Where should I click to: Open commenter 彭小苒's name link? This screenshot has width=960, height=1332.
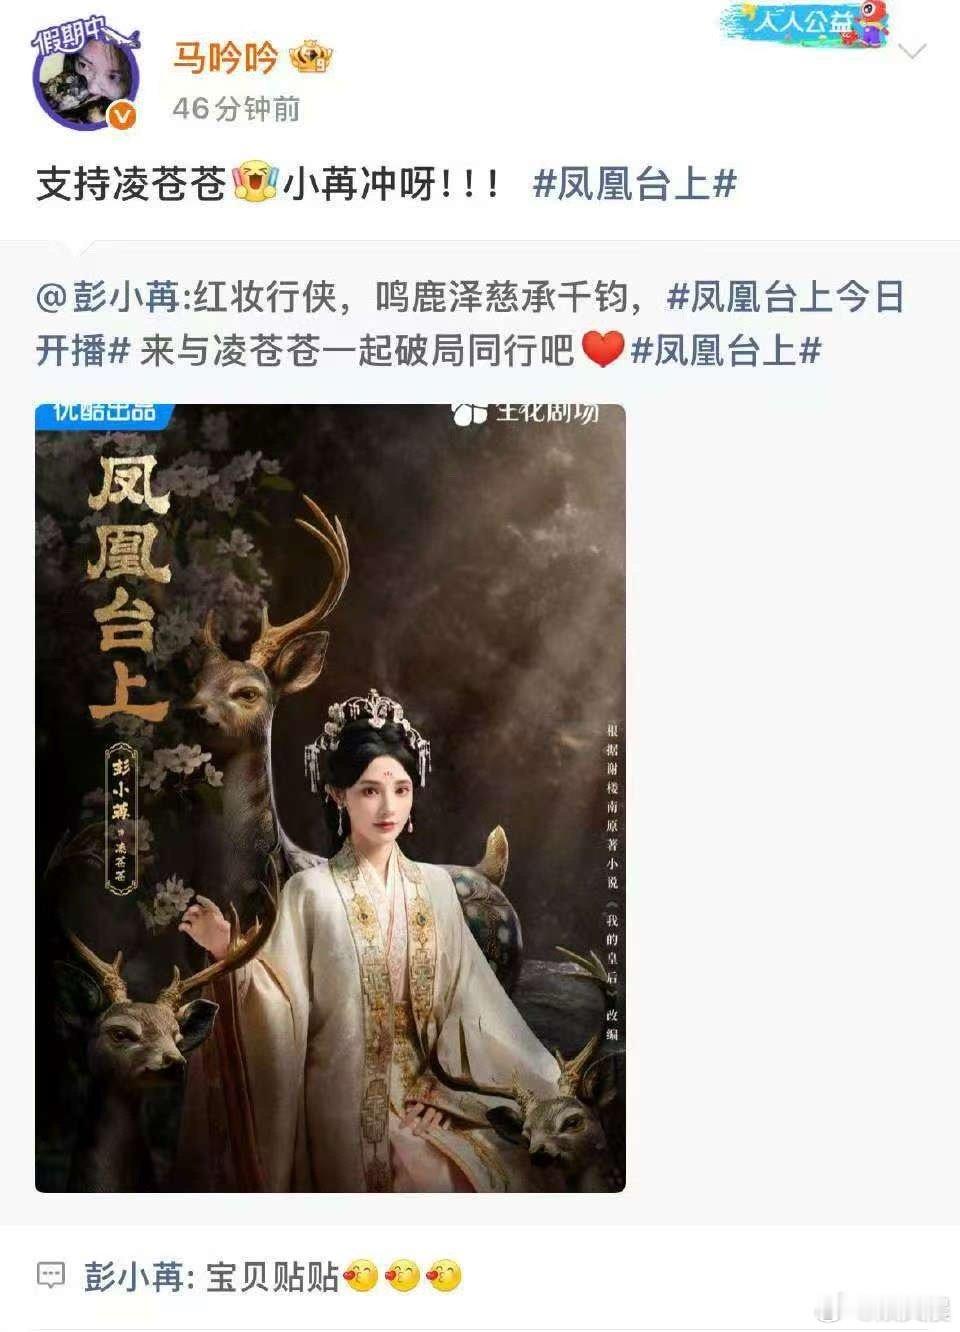[133, 1276]
